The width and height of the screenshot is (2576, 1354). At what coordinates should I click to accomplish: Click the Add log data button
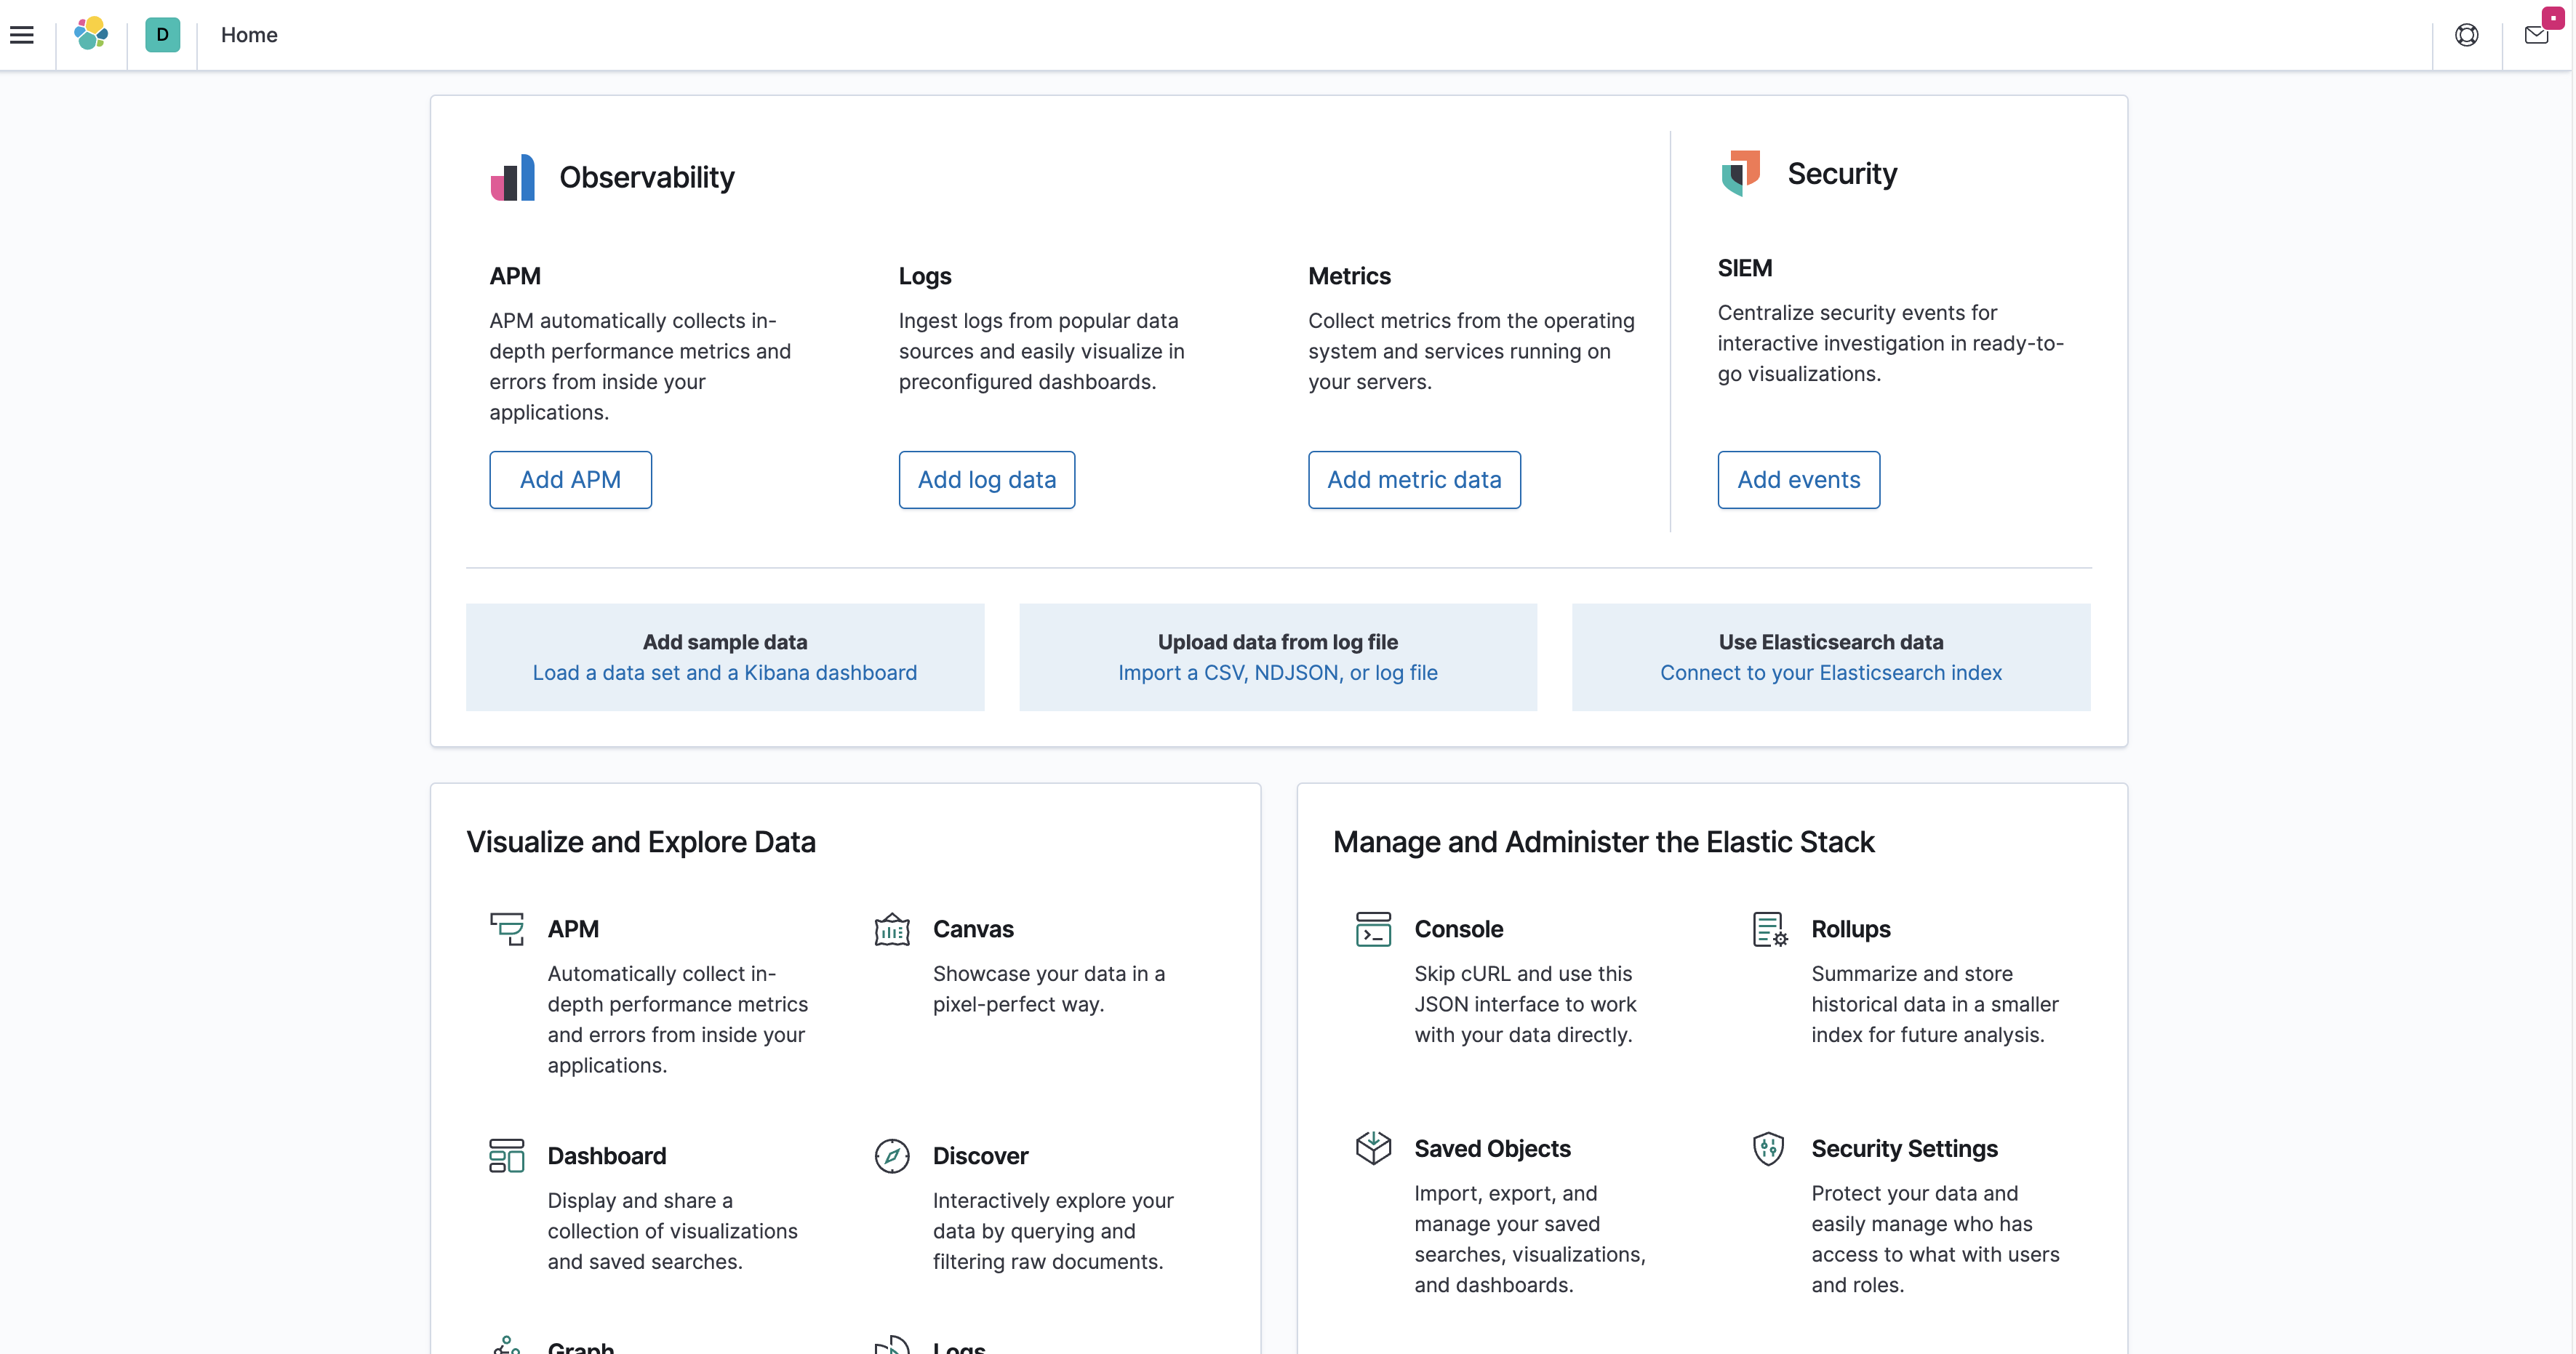click(986, 480)
